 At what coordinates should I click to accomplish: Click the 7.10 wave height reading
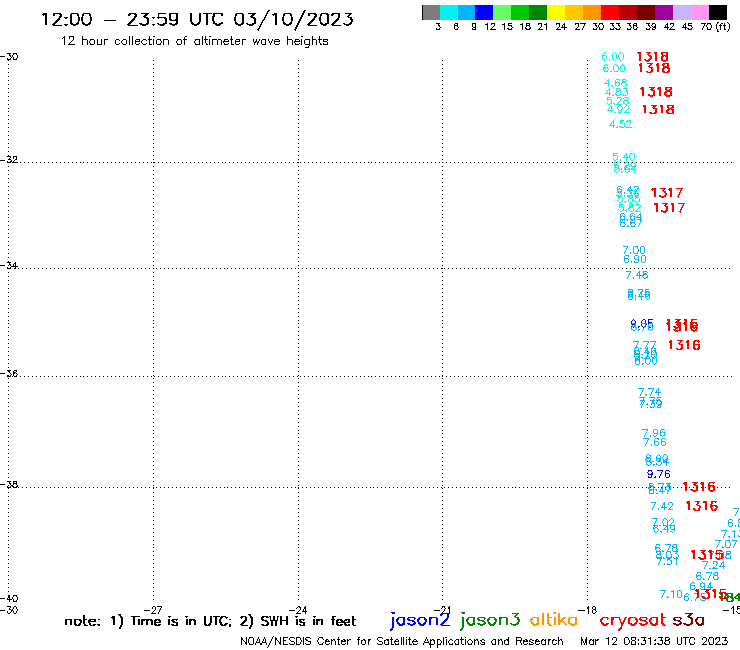671,594
